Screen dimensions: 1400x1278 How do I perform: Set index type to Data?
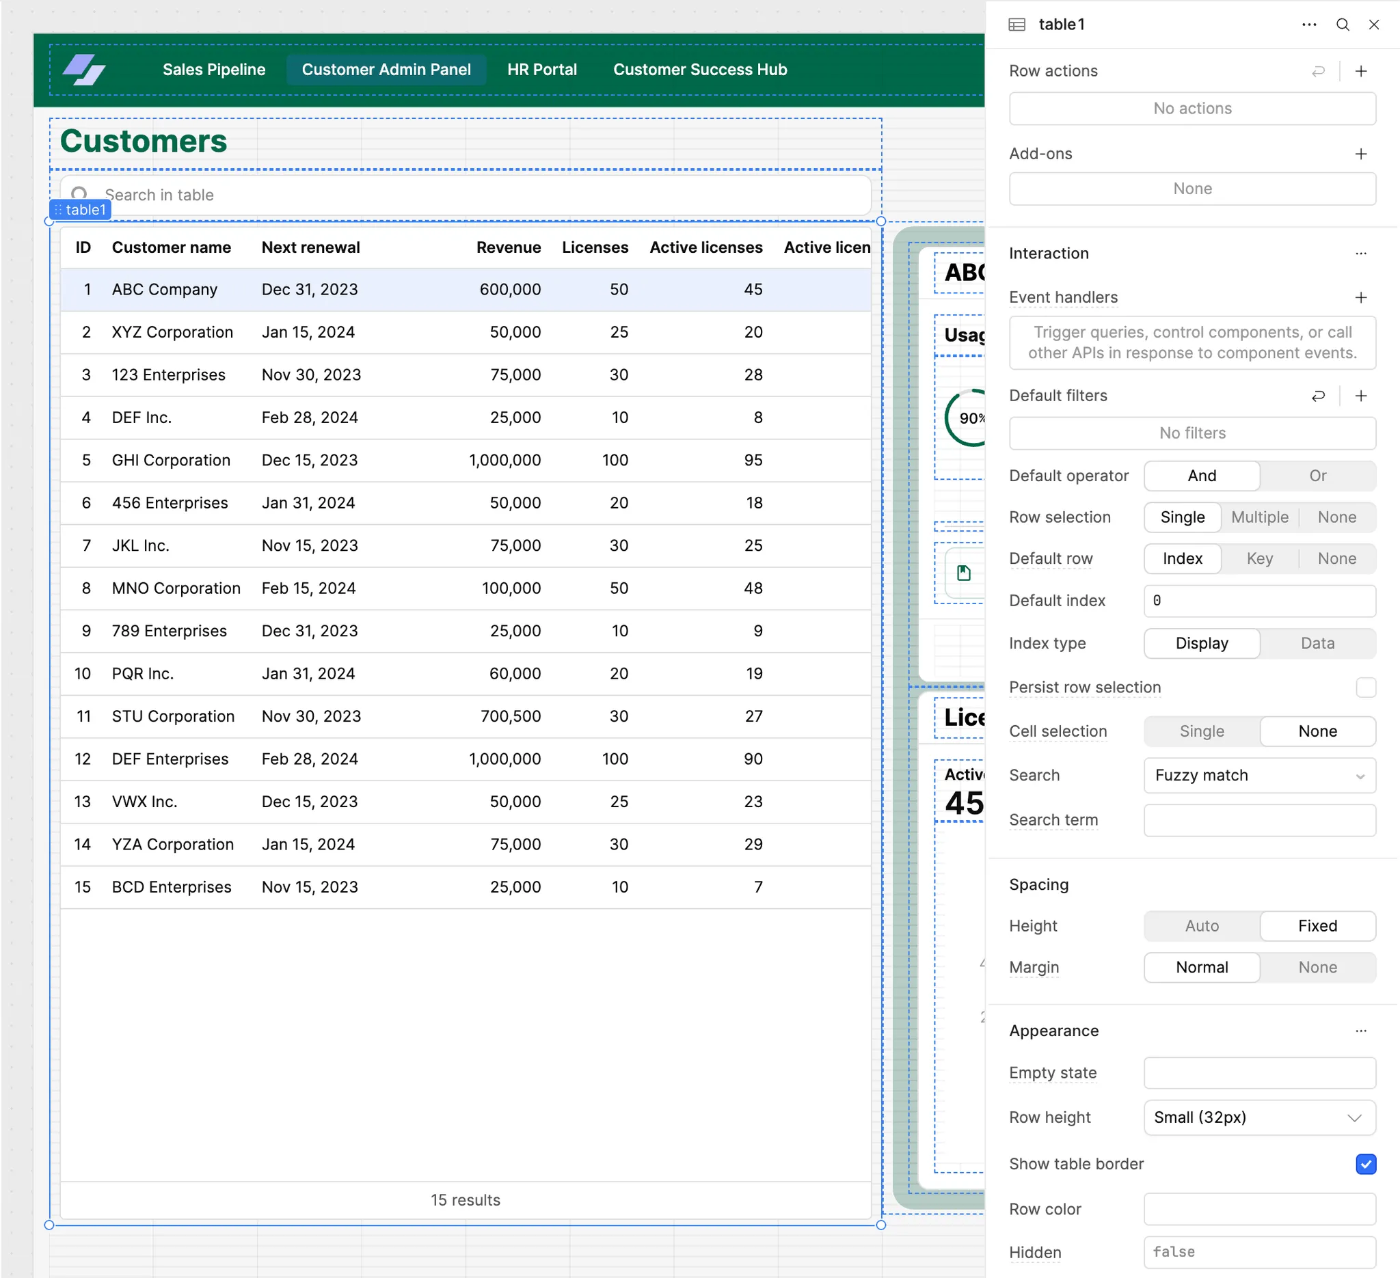(1318, 644)
